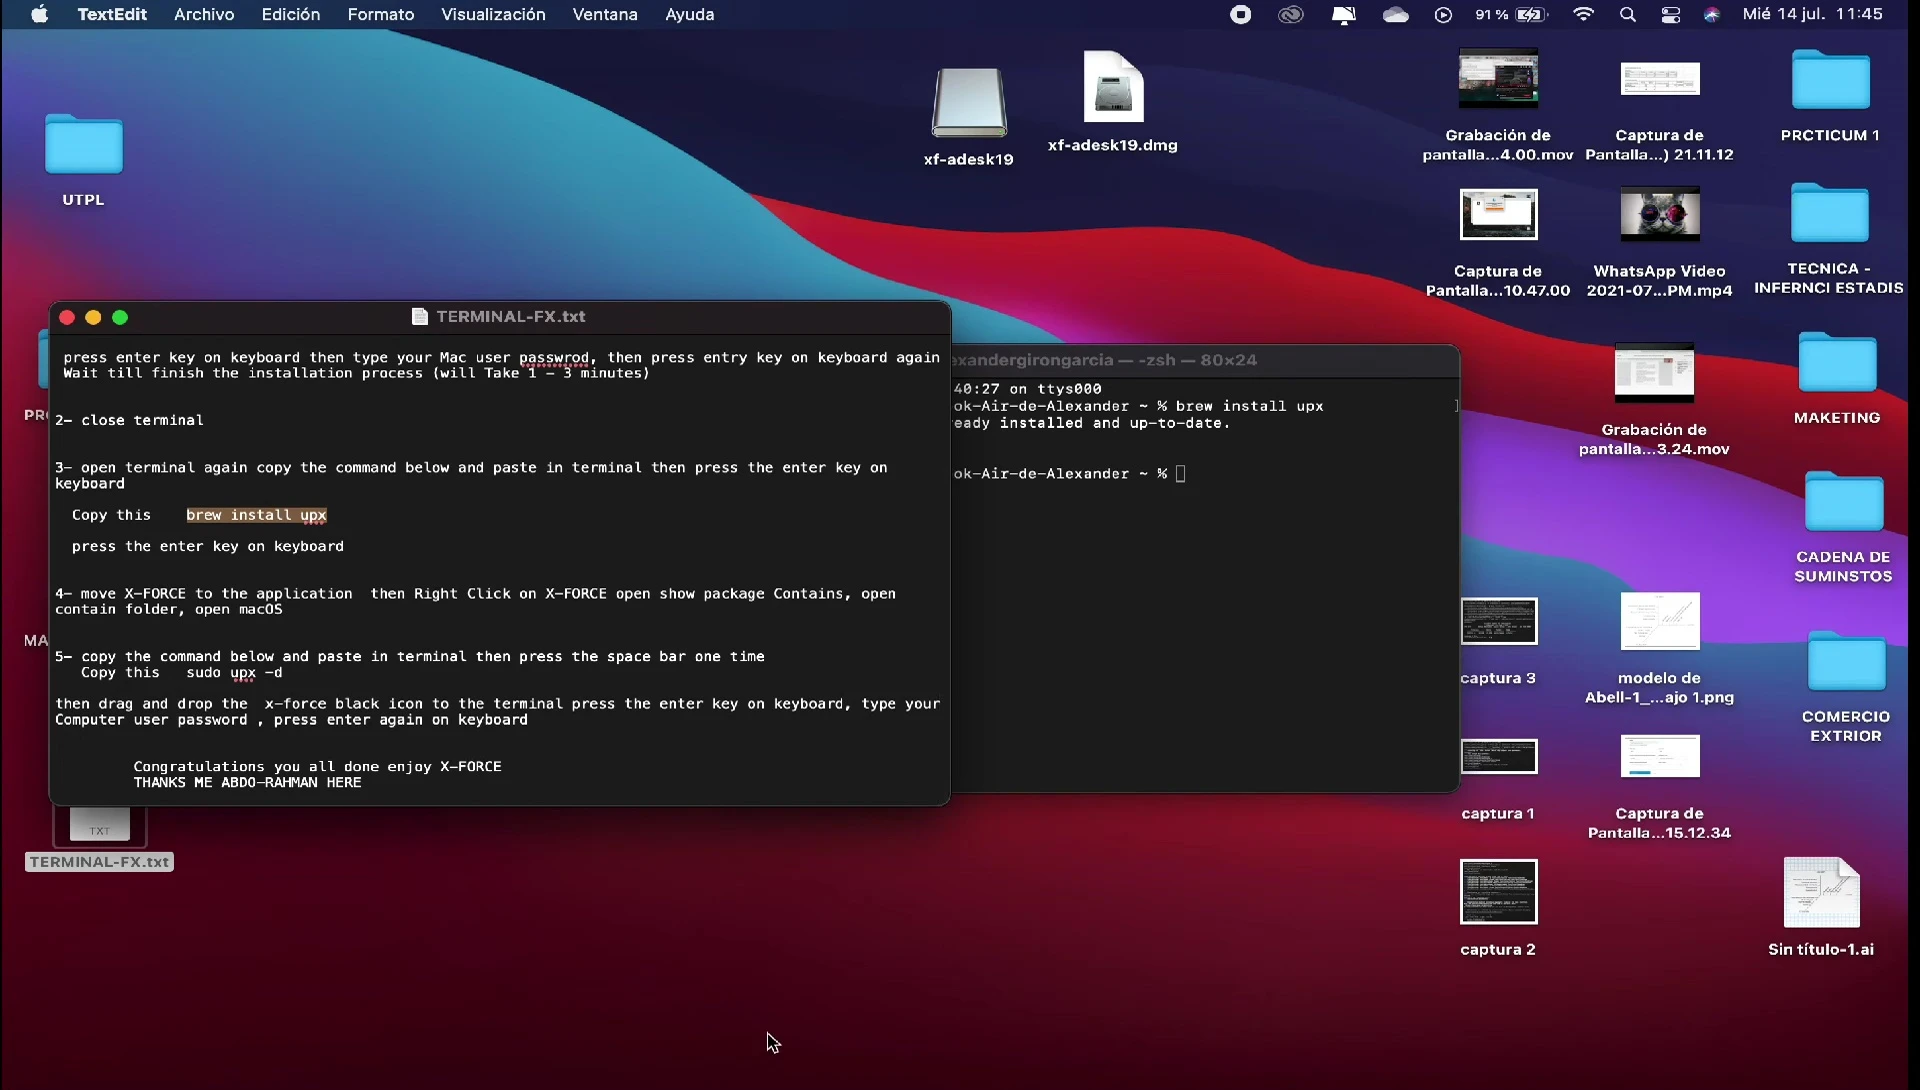Click the 'sudo upx -d' command text
The height and width of the screenshot is (1090, 1920).
click(x=234, y=672)
